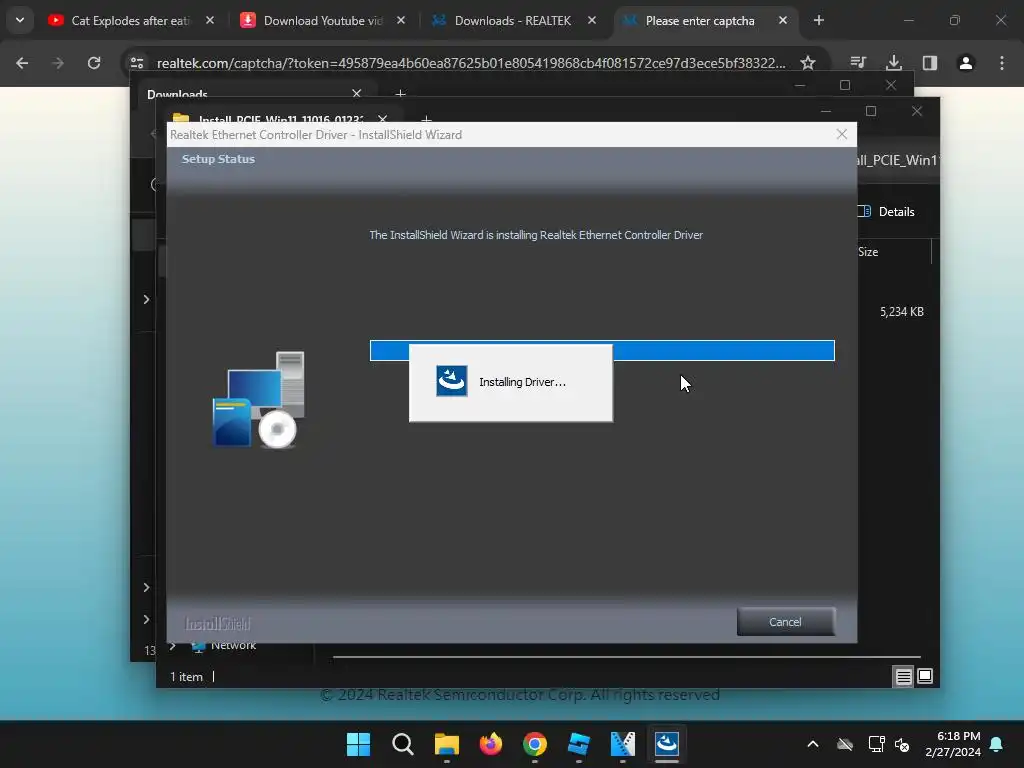The width and height of the screenshot is (1024, 768).
Task: Click the Installing Driver popup icon
Action: (x=451, y=381)
